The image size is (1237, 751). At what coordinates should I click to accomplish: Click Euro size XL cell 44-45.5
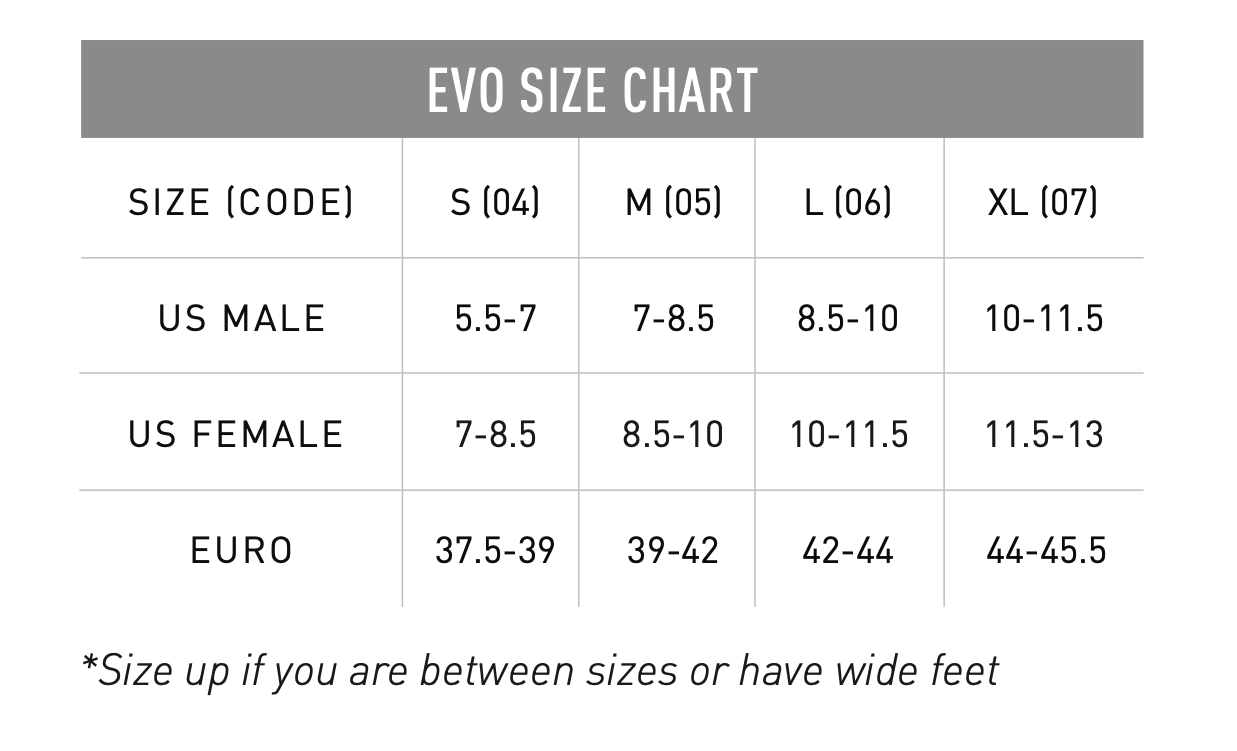tap(1046, 551)
